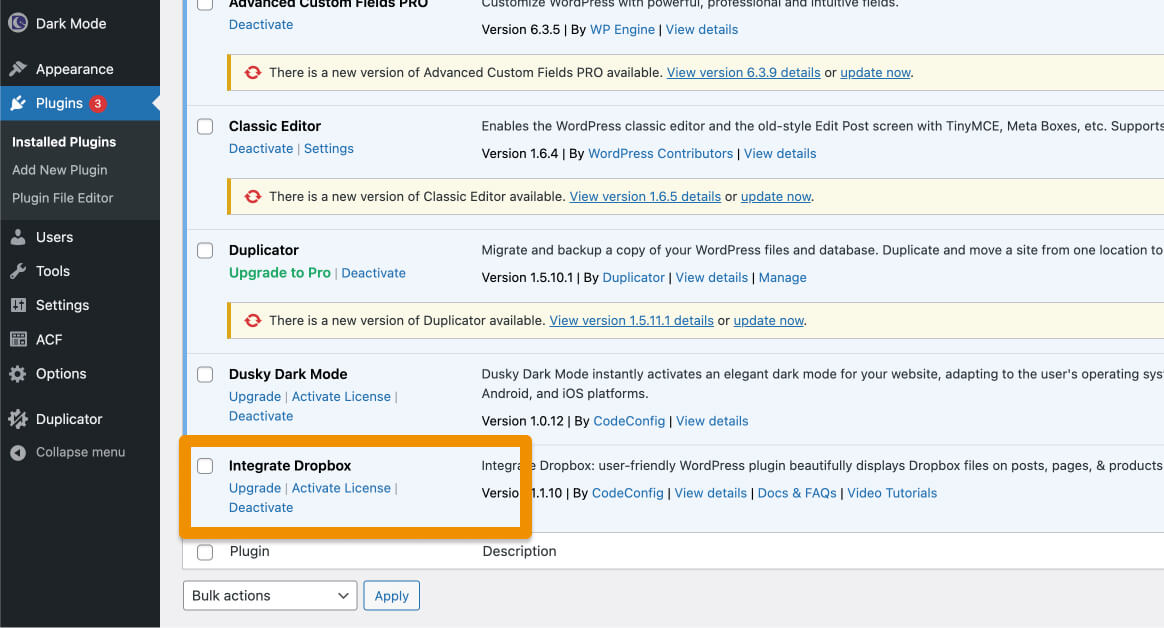Click the Tools wrench icon
This screenshot has height=628, width=1164.
(x=18, y=272)
